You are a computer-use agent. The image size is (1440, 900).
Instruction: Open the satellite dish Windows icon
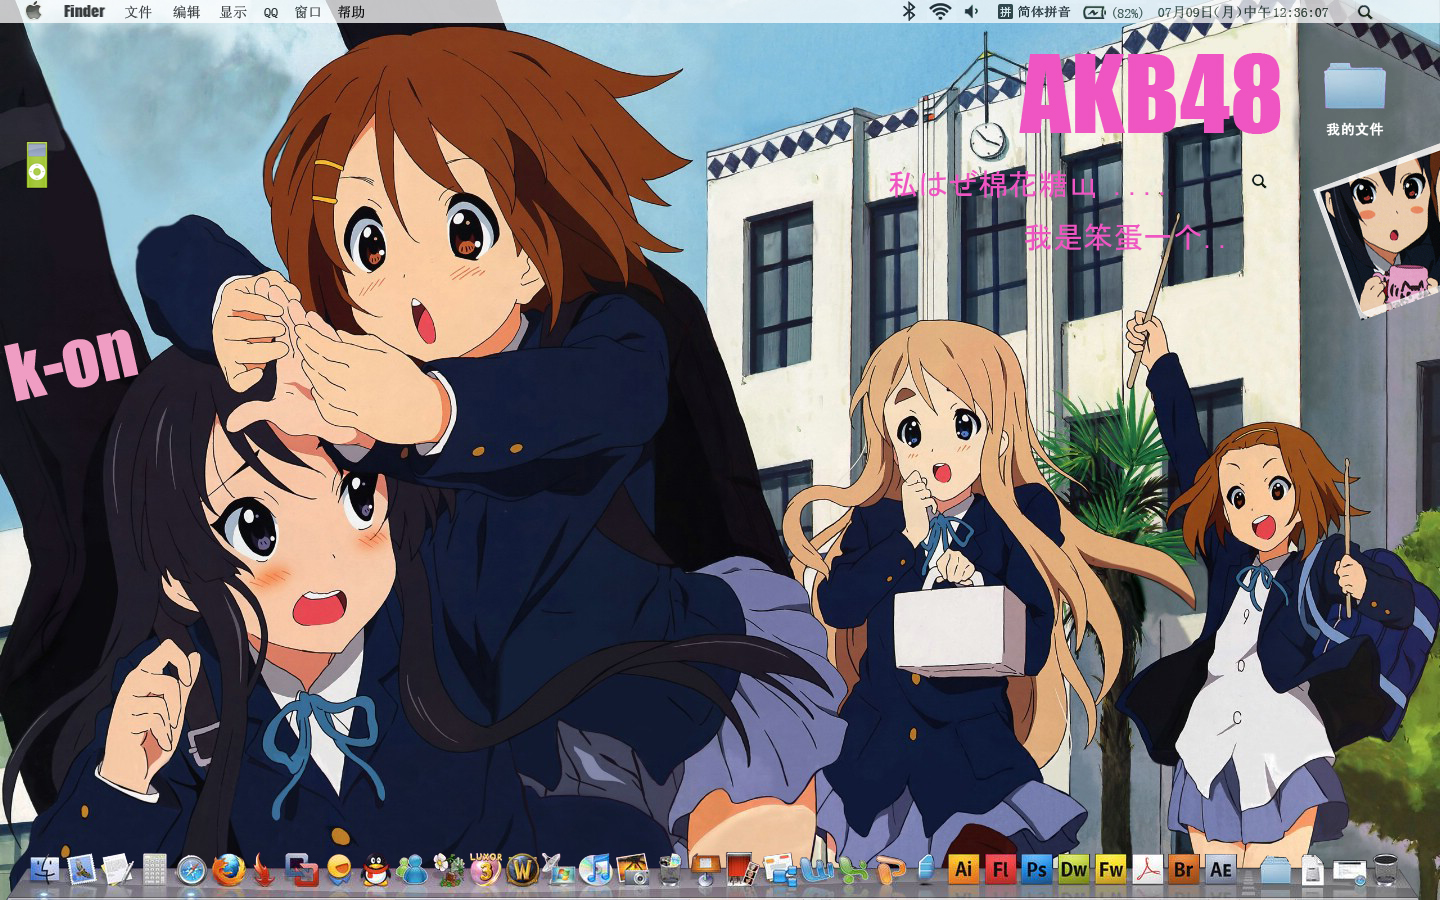pos(558,869)
